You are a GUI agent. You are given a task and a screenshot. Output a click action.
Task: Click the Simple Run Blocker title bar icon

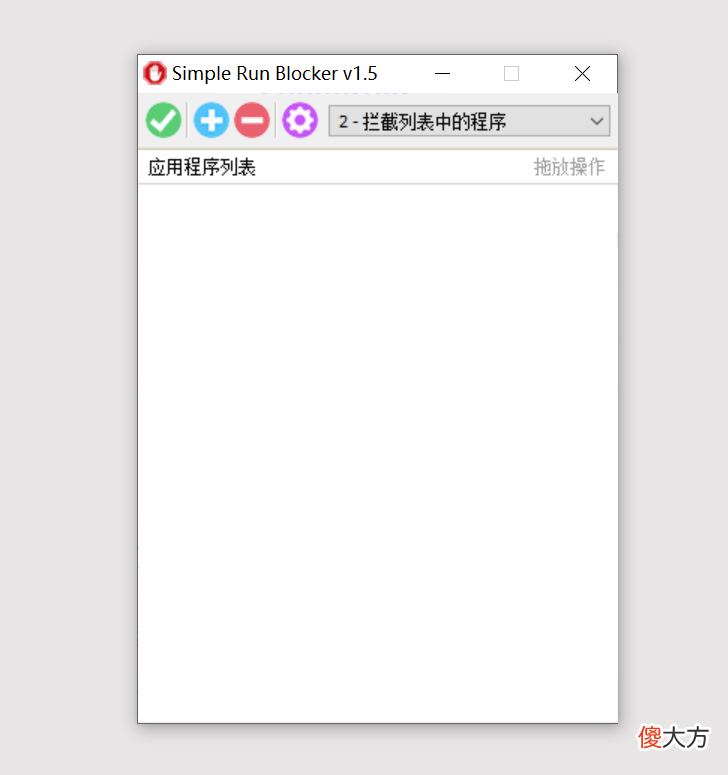pos(155,73)
